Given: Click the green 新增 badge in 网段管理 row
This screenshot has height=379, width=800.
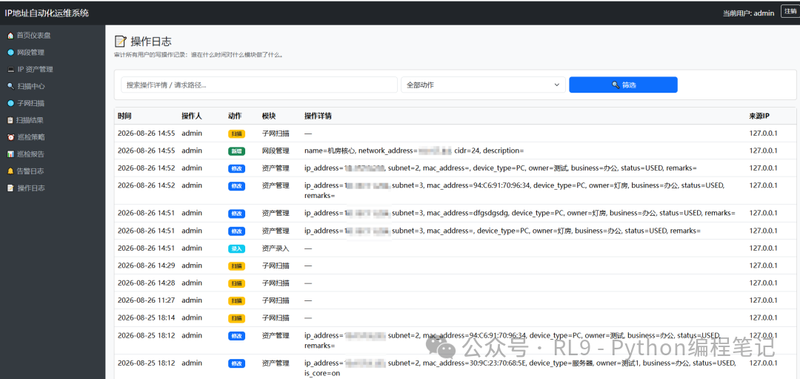Looking at the screenshot, I should (236, 151).
